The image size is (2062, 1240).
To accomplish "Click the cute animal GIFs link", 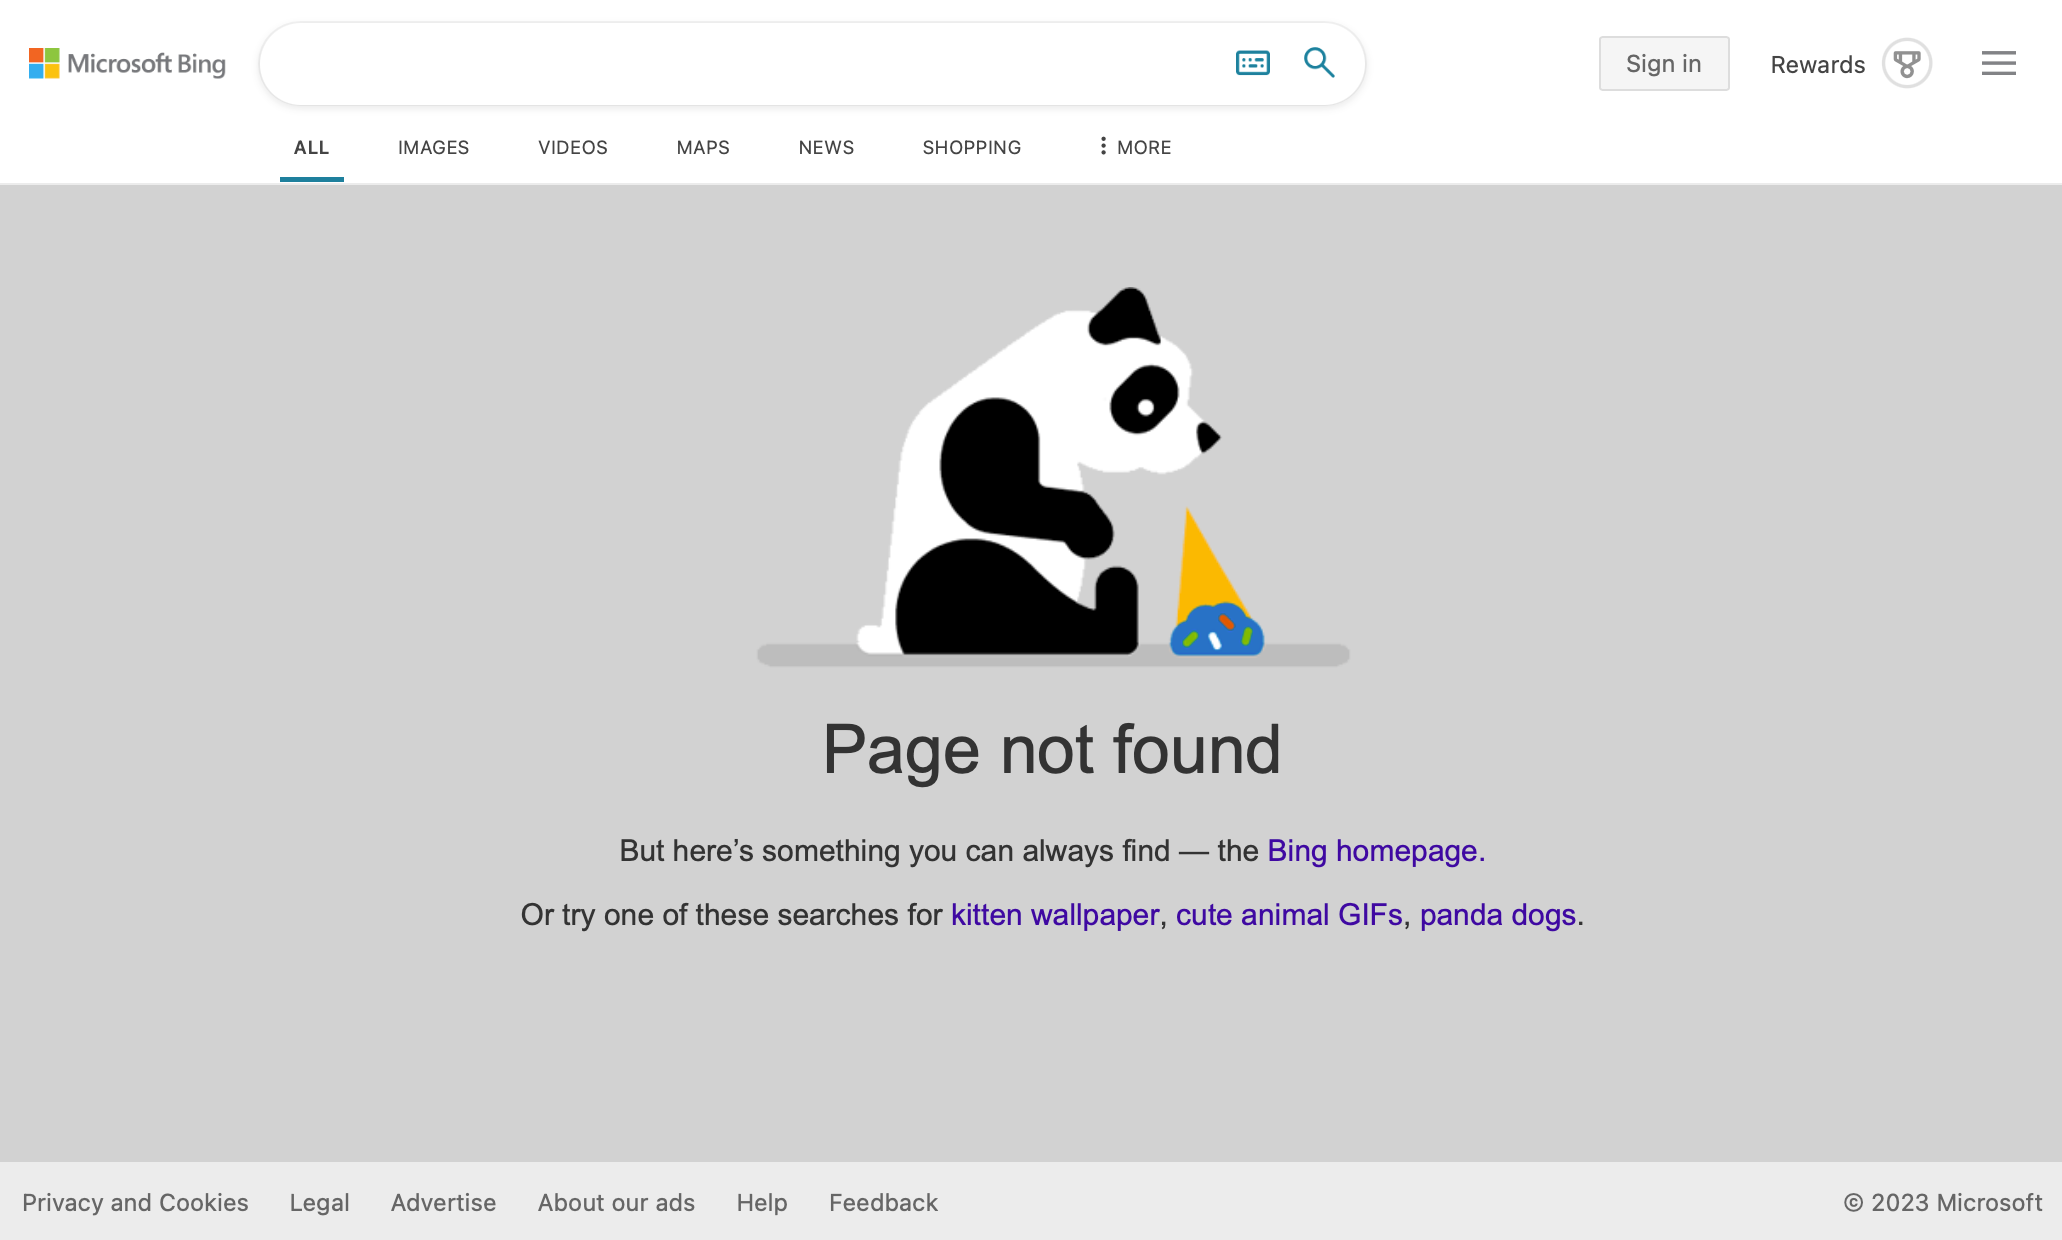I will click(1289, 915).
